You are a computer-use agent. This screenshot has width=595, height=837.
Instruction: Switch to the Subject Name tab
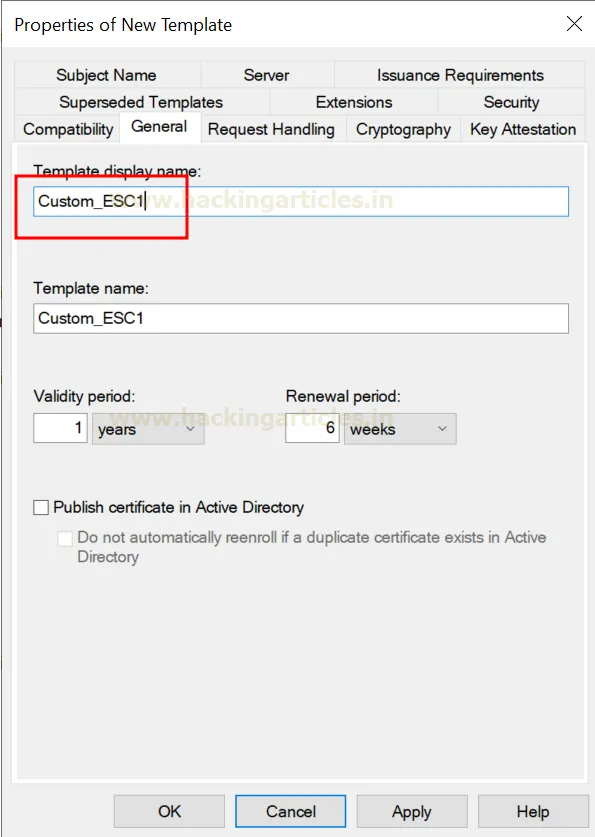pyautogui.click(x=106, y=75)
